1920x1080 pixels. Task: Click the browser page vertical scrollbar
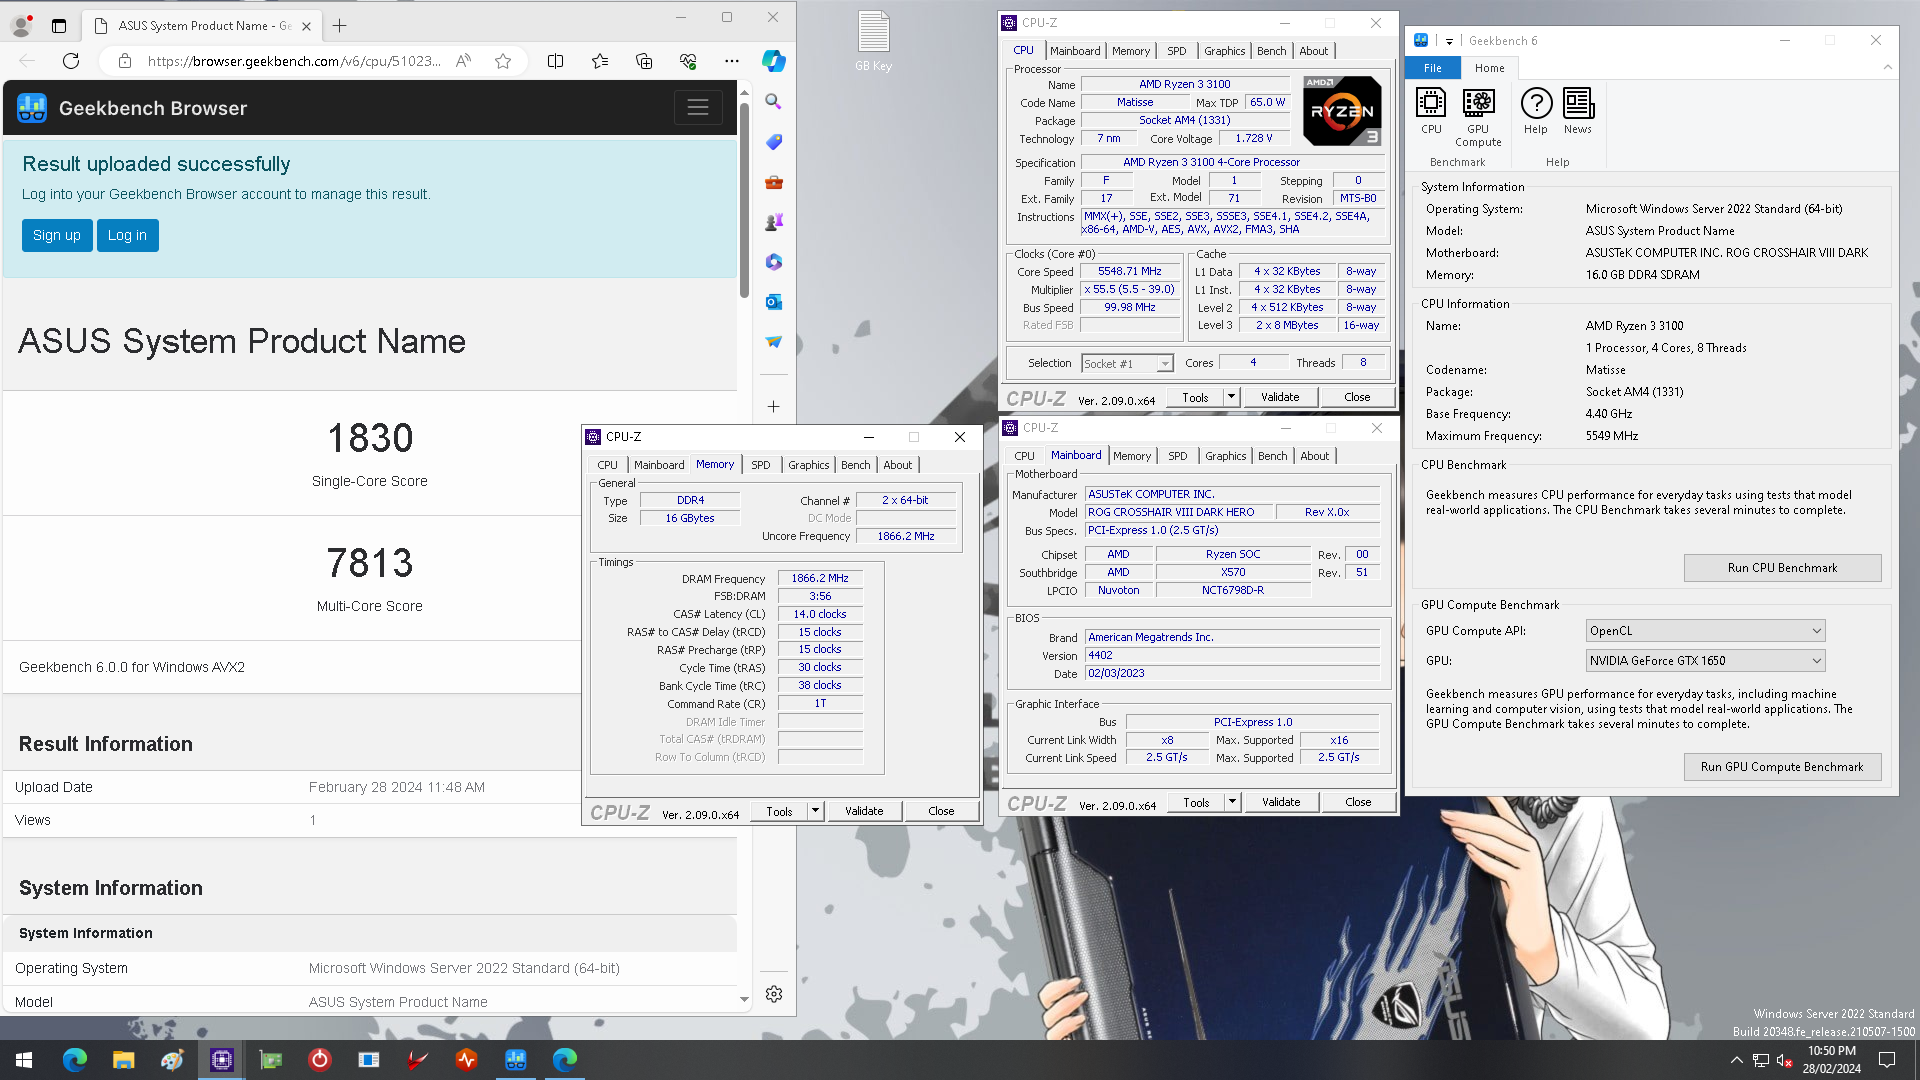[x=744, y=198]
